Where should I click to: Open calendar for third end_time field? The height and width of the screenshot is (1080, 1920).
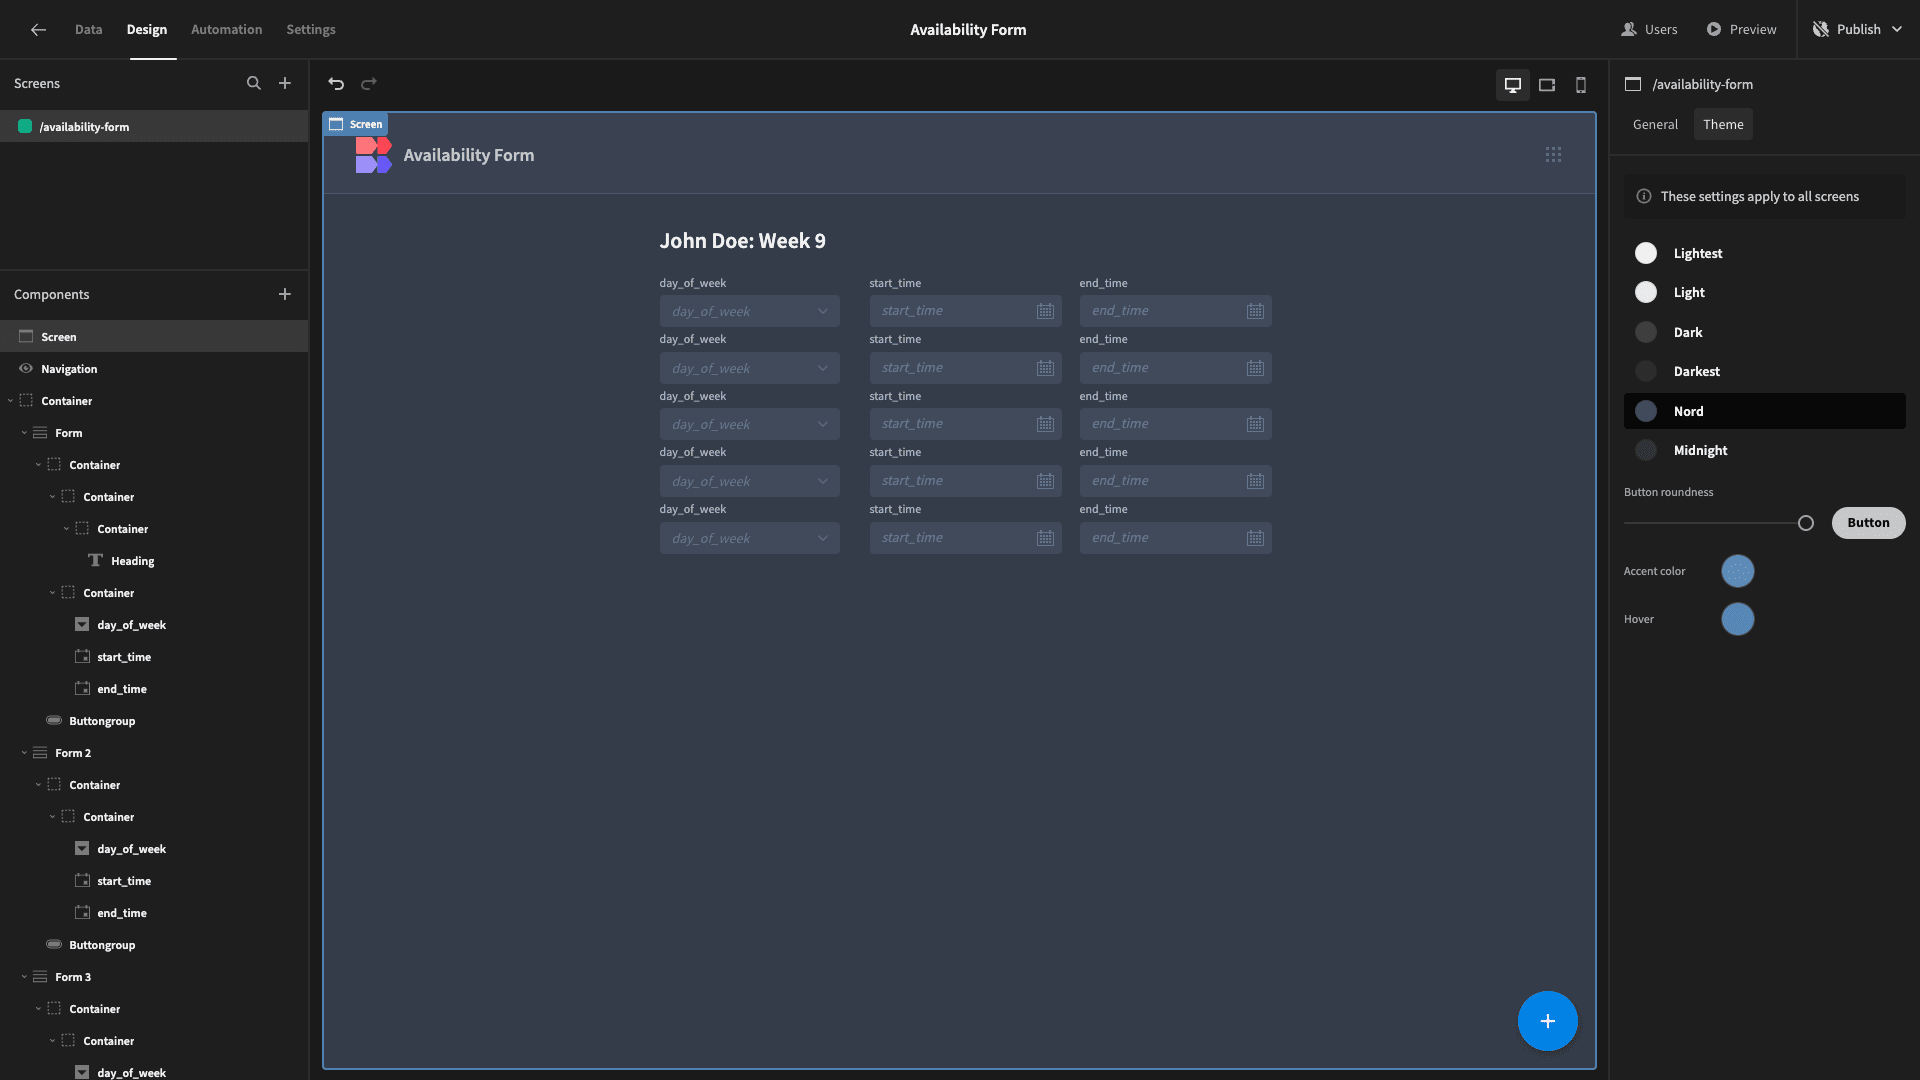(1255, 424)
